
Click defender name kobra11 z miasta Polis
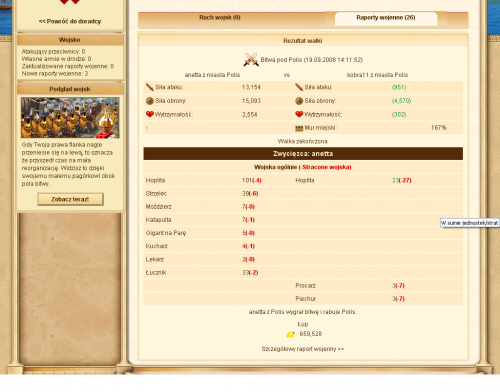click(377, 75)
